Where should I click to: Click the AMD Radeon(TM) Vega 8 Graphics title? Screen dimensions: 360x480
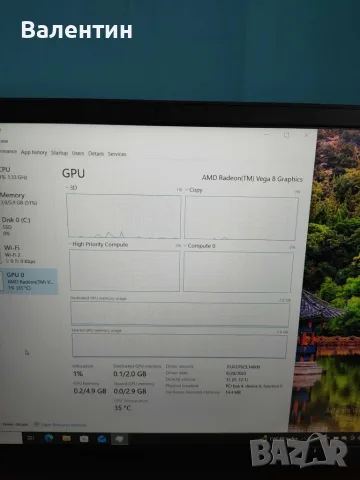(252, 178)
